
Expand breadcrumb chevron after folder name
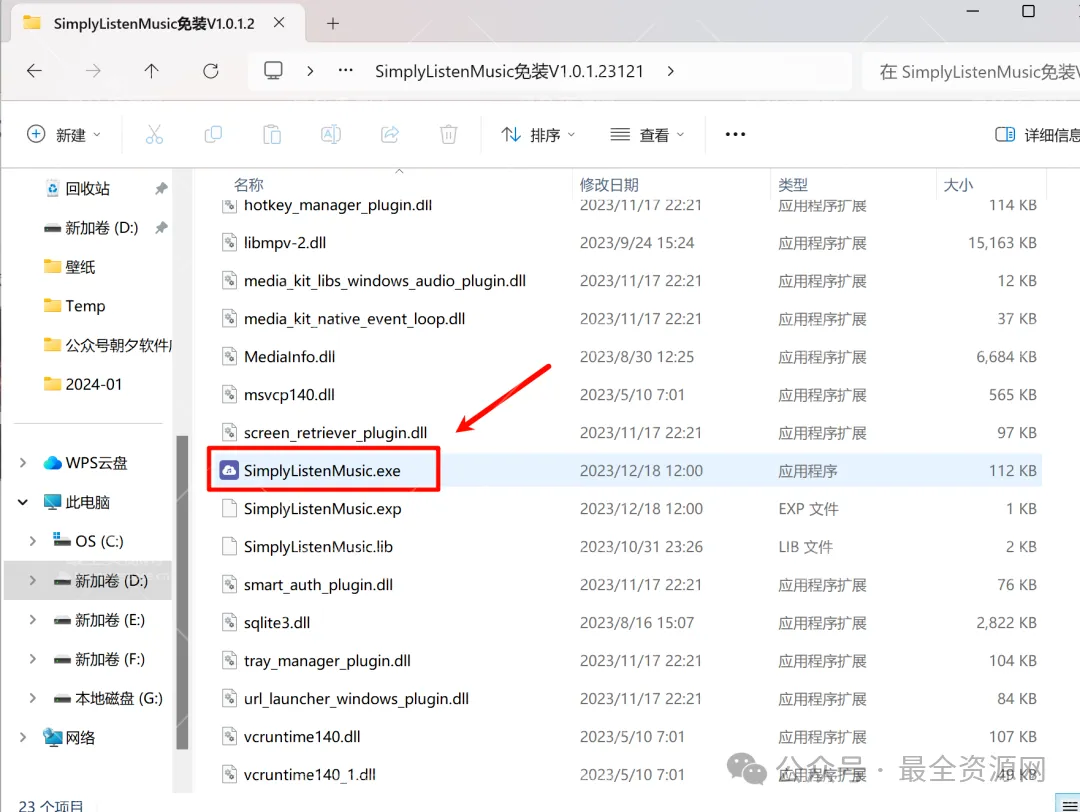(x=671, y=71)
